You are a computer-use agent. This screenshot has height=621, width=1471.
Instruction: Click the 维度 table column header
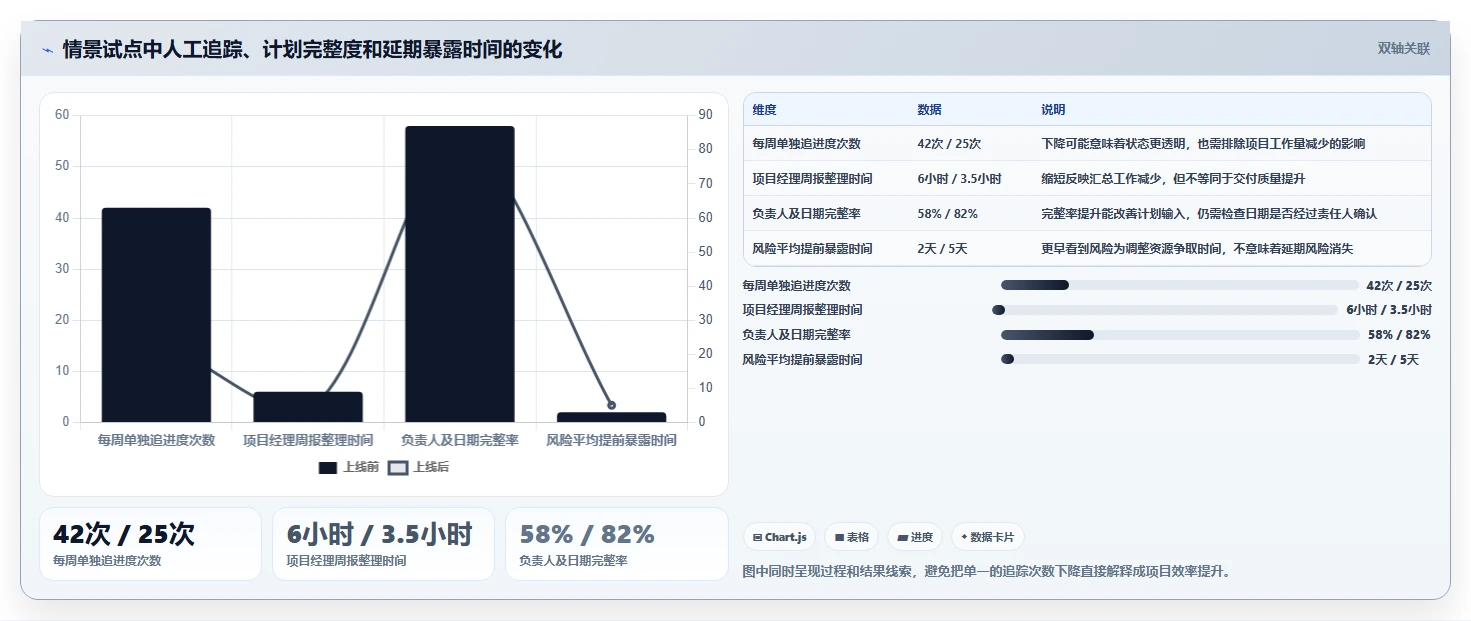(x=765, y=110)
